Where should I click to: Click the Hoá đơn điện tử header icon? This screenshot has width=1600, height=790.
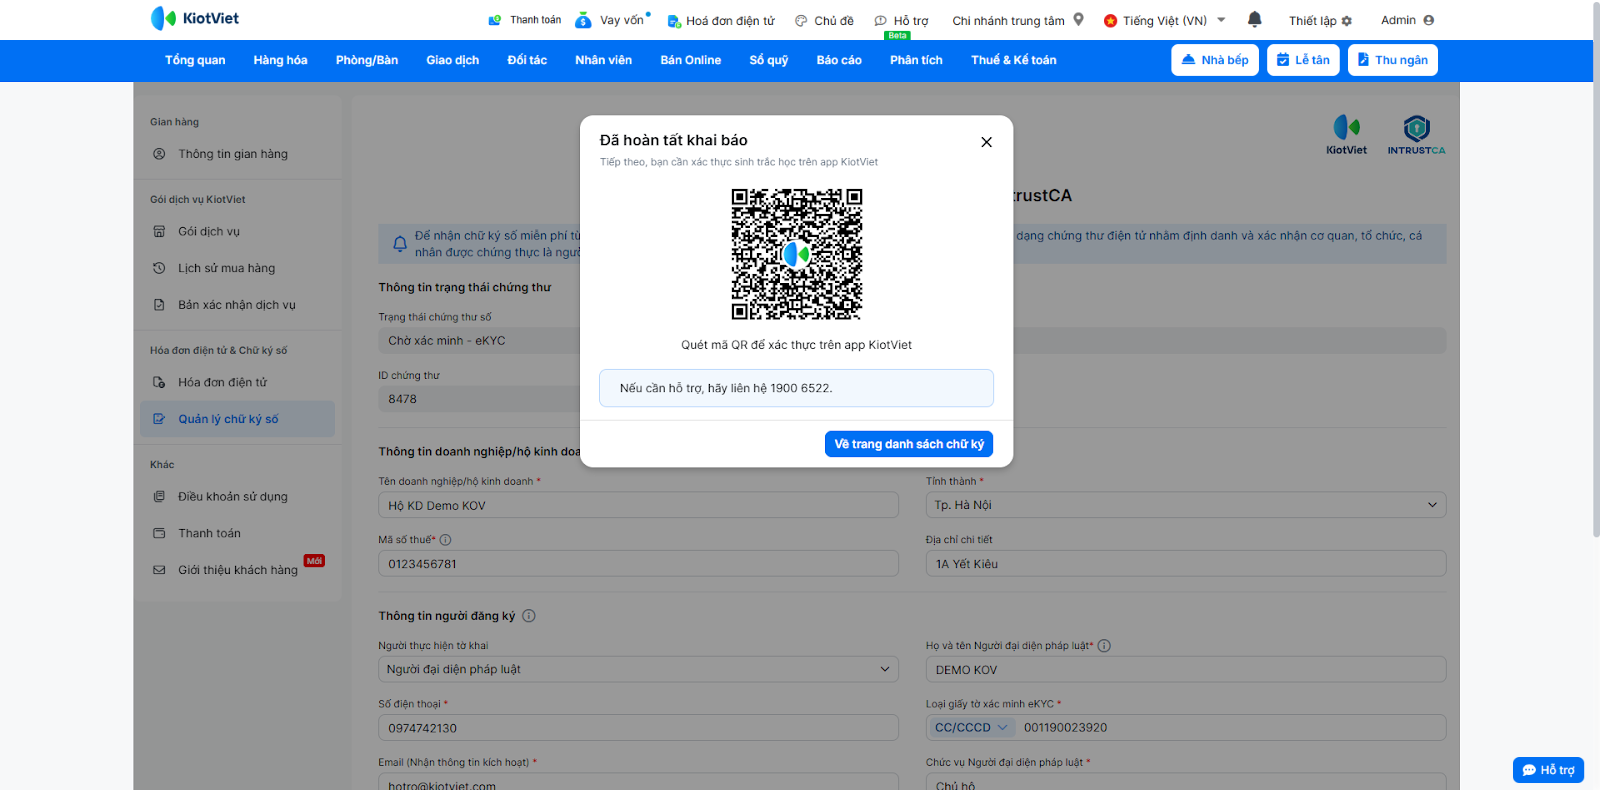pyautogui.click(x=674, y=21)
